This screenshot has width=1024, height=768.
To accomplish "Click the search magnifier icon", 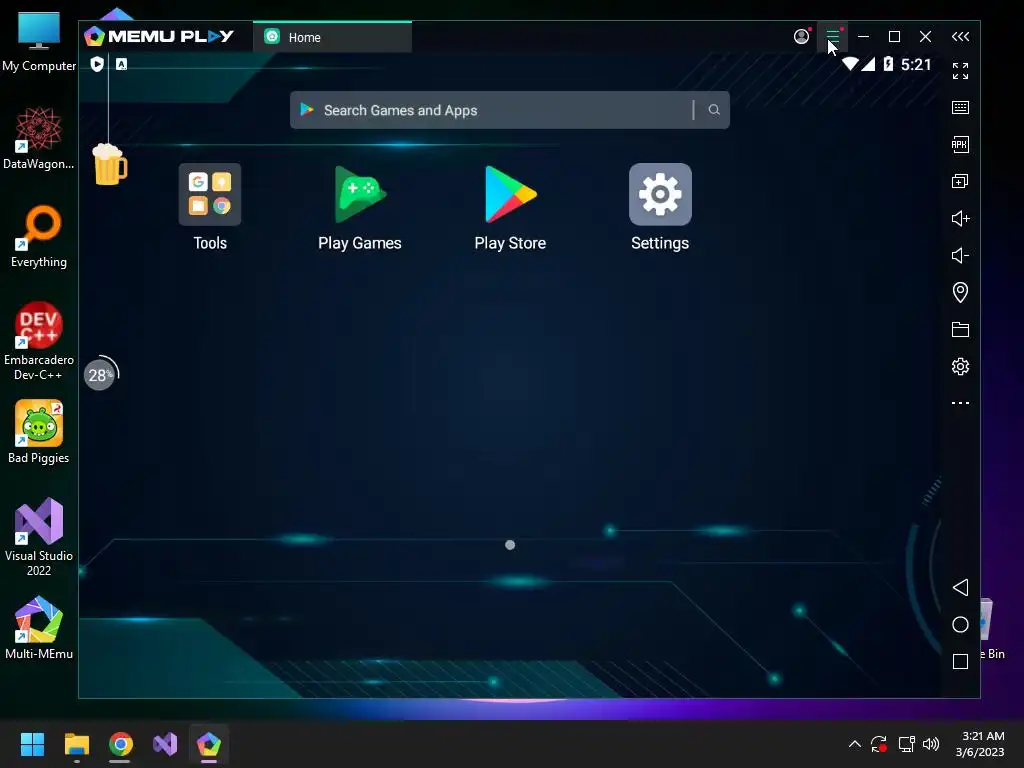I will pyautogui.click(x=714, y=110).
